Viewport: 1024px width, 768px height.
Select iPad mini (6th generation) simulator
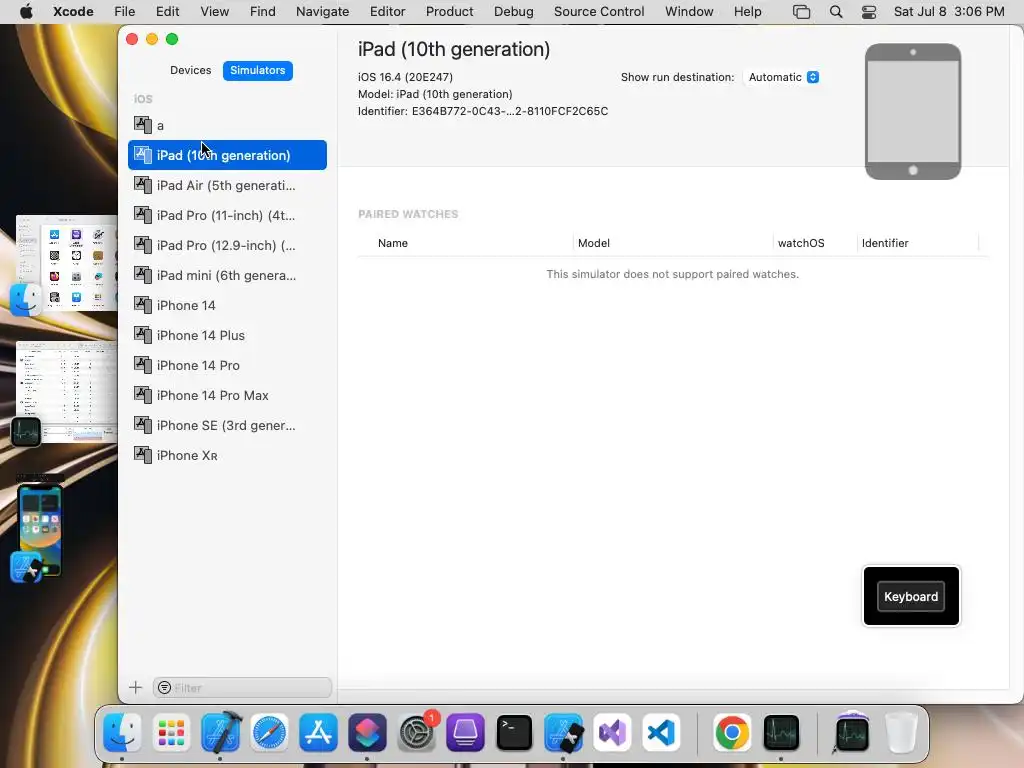point(227,275)
